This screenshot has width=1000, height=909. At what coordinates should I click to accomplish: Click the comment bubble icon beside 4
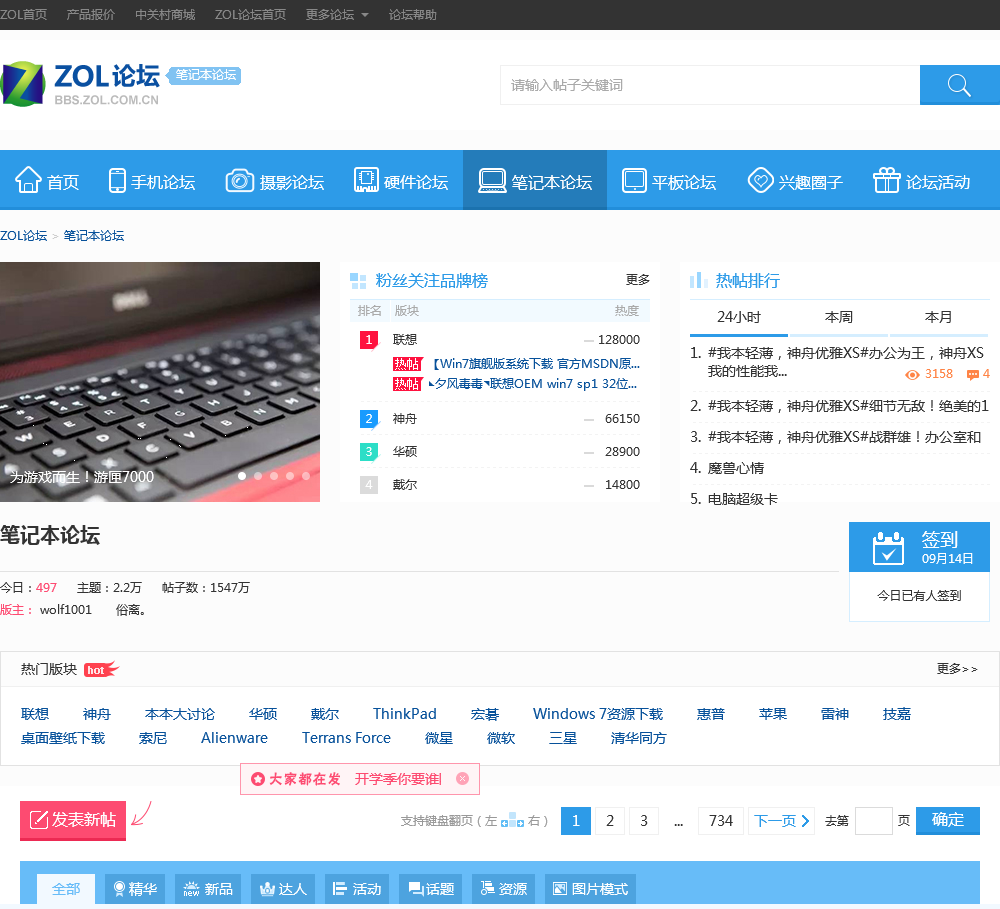coord(973,374)
